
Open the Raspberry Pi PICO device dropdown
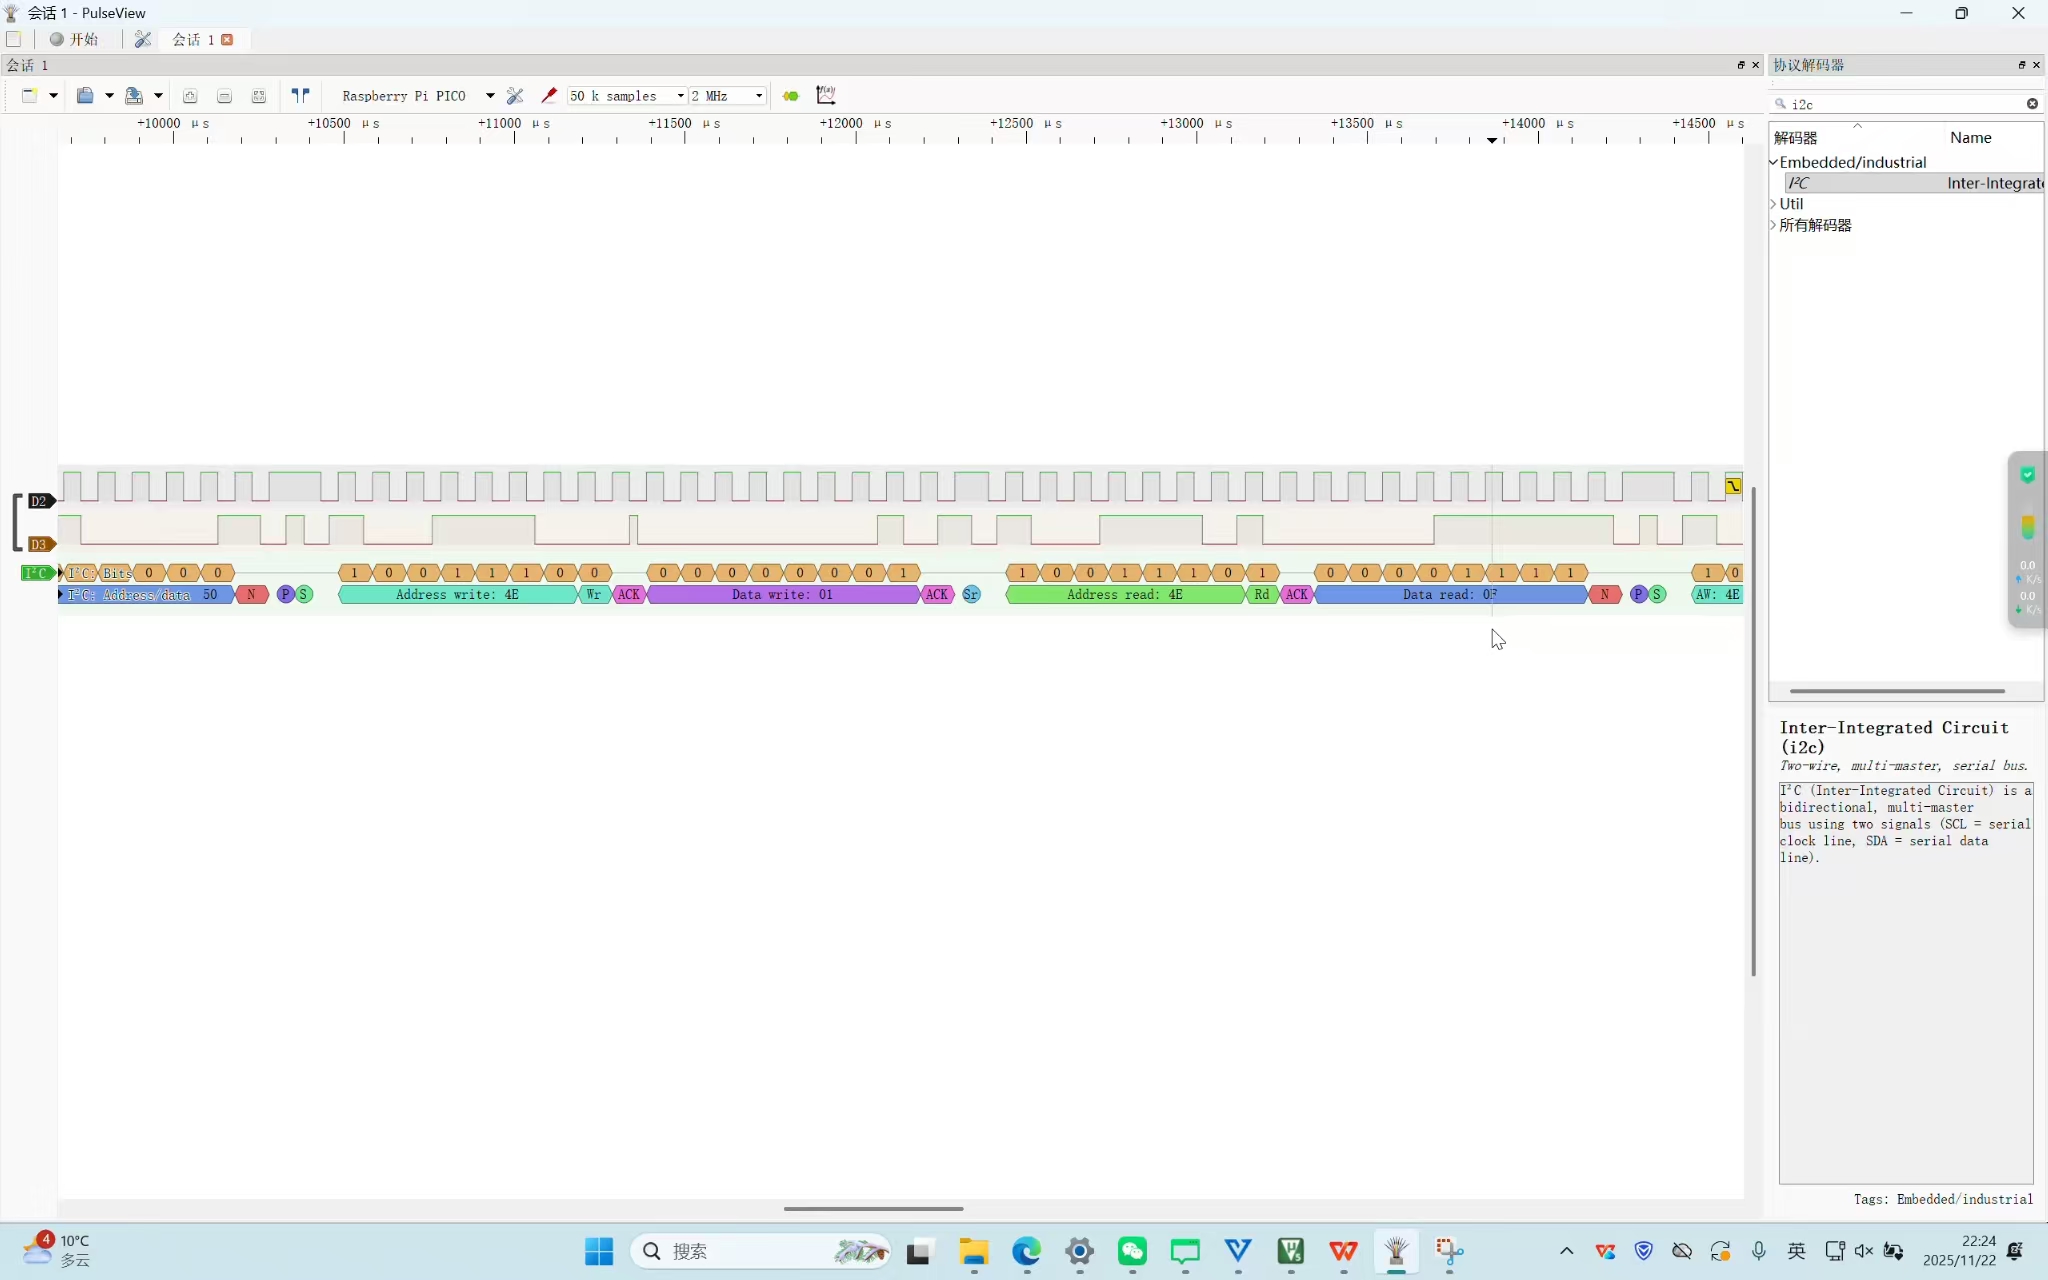[490, 96]
